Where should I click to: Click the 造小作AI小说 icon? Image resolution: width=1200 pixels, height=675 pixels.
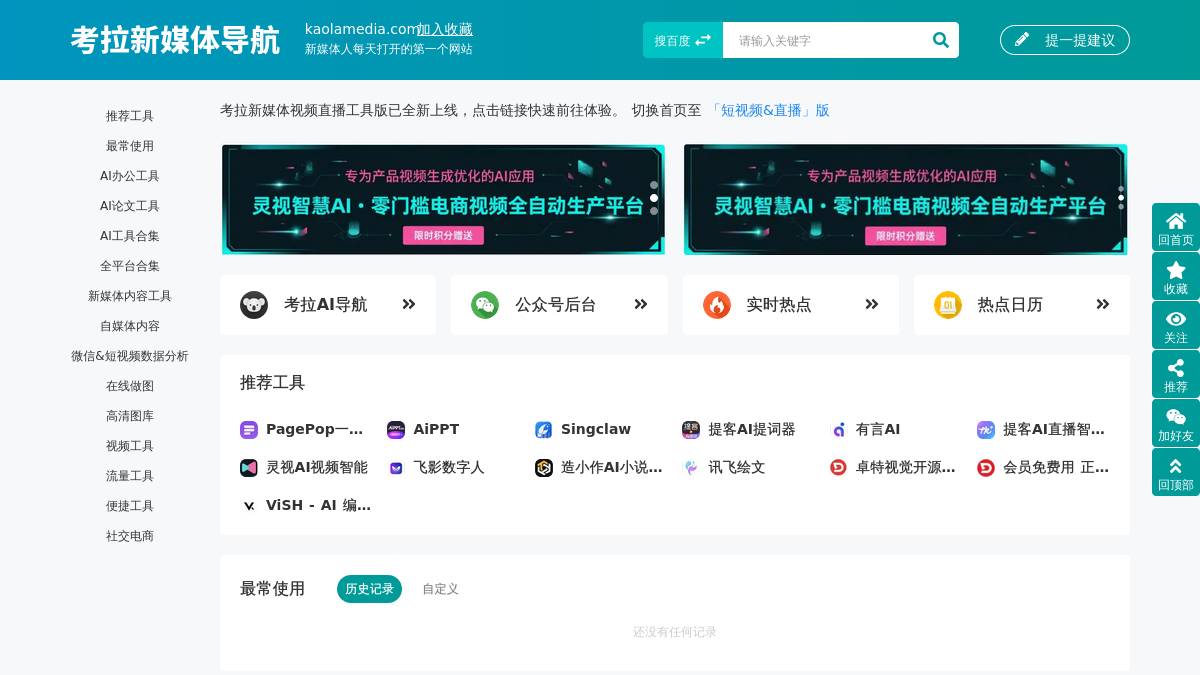544,468
